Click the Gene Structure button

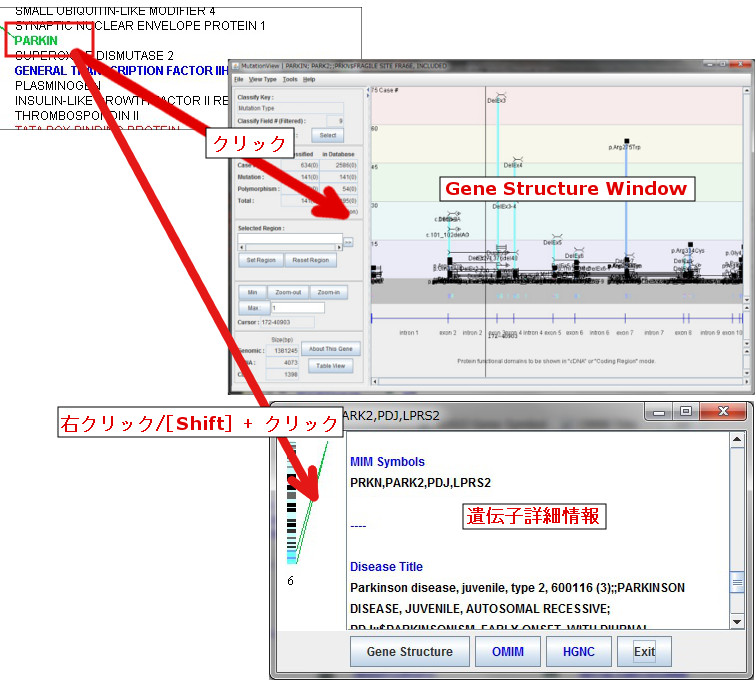coord(410,651)
